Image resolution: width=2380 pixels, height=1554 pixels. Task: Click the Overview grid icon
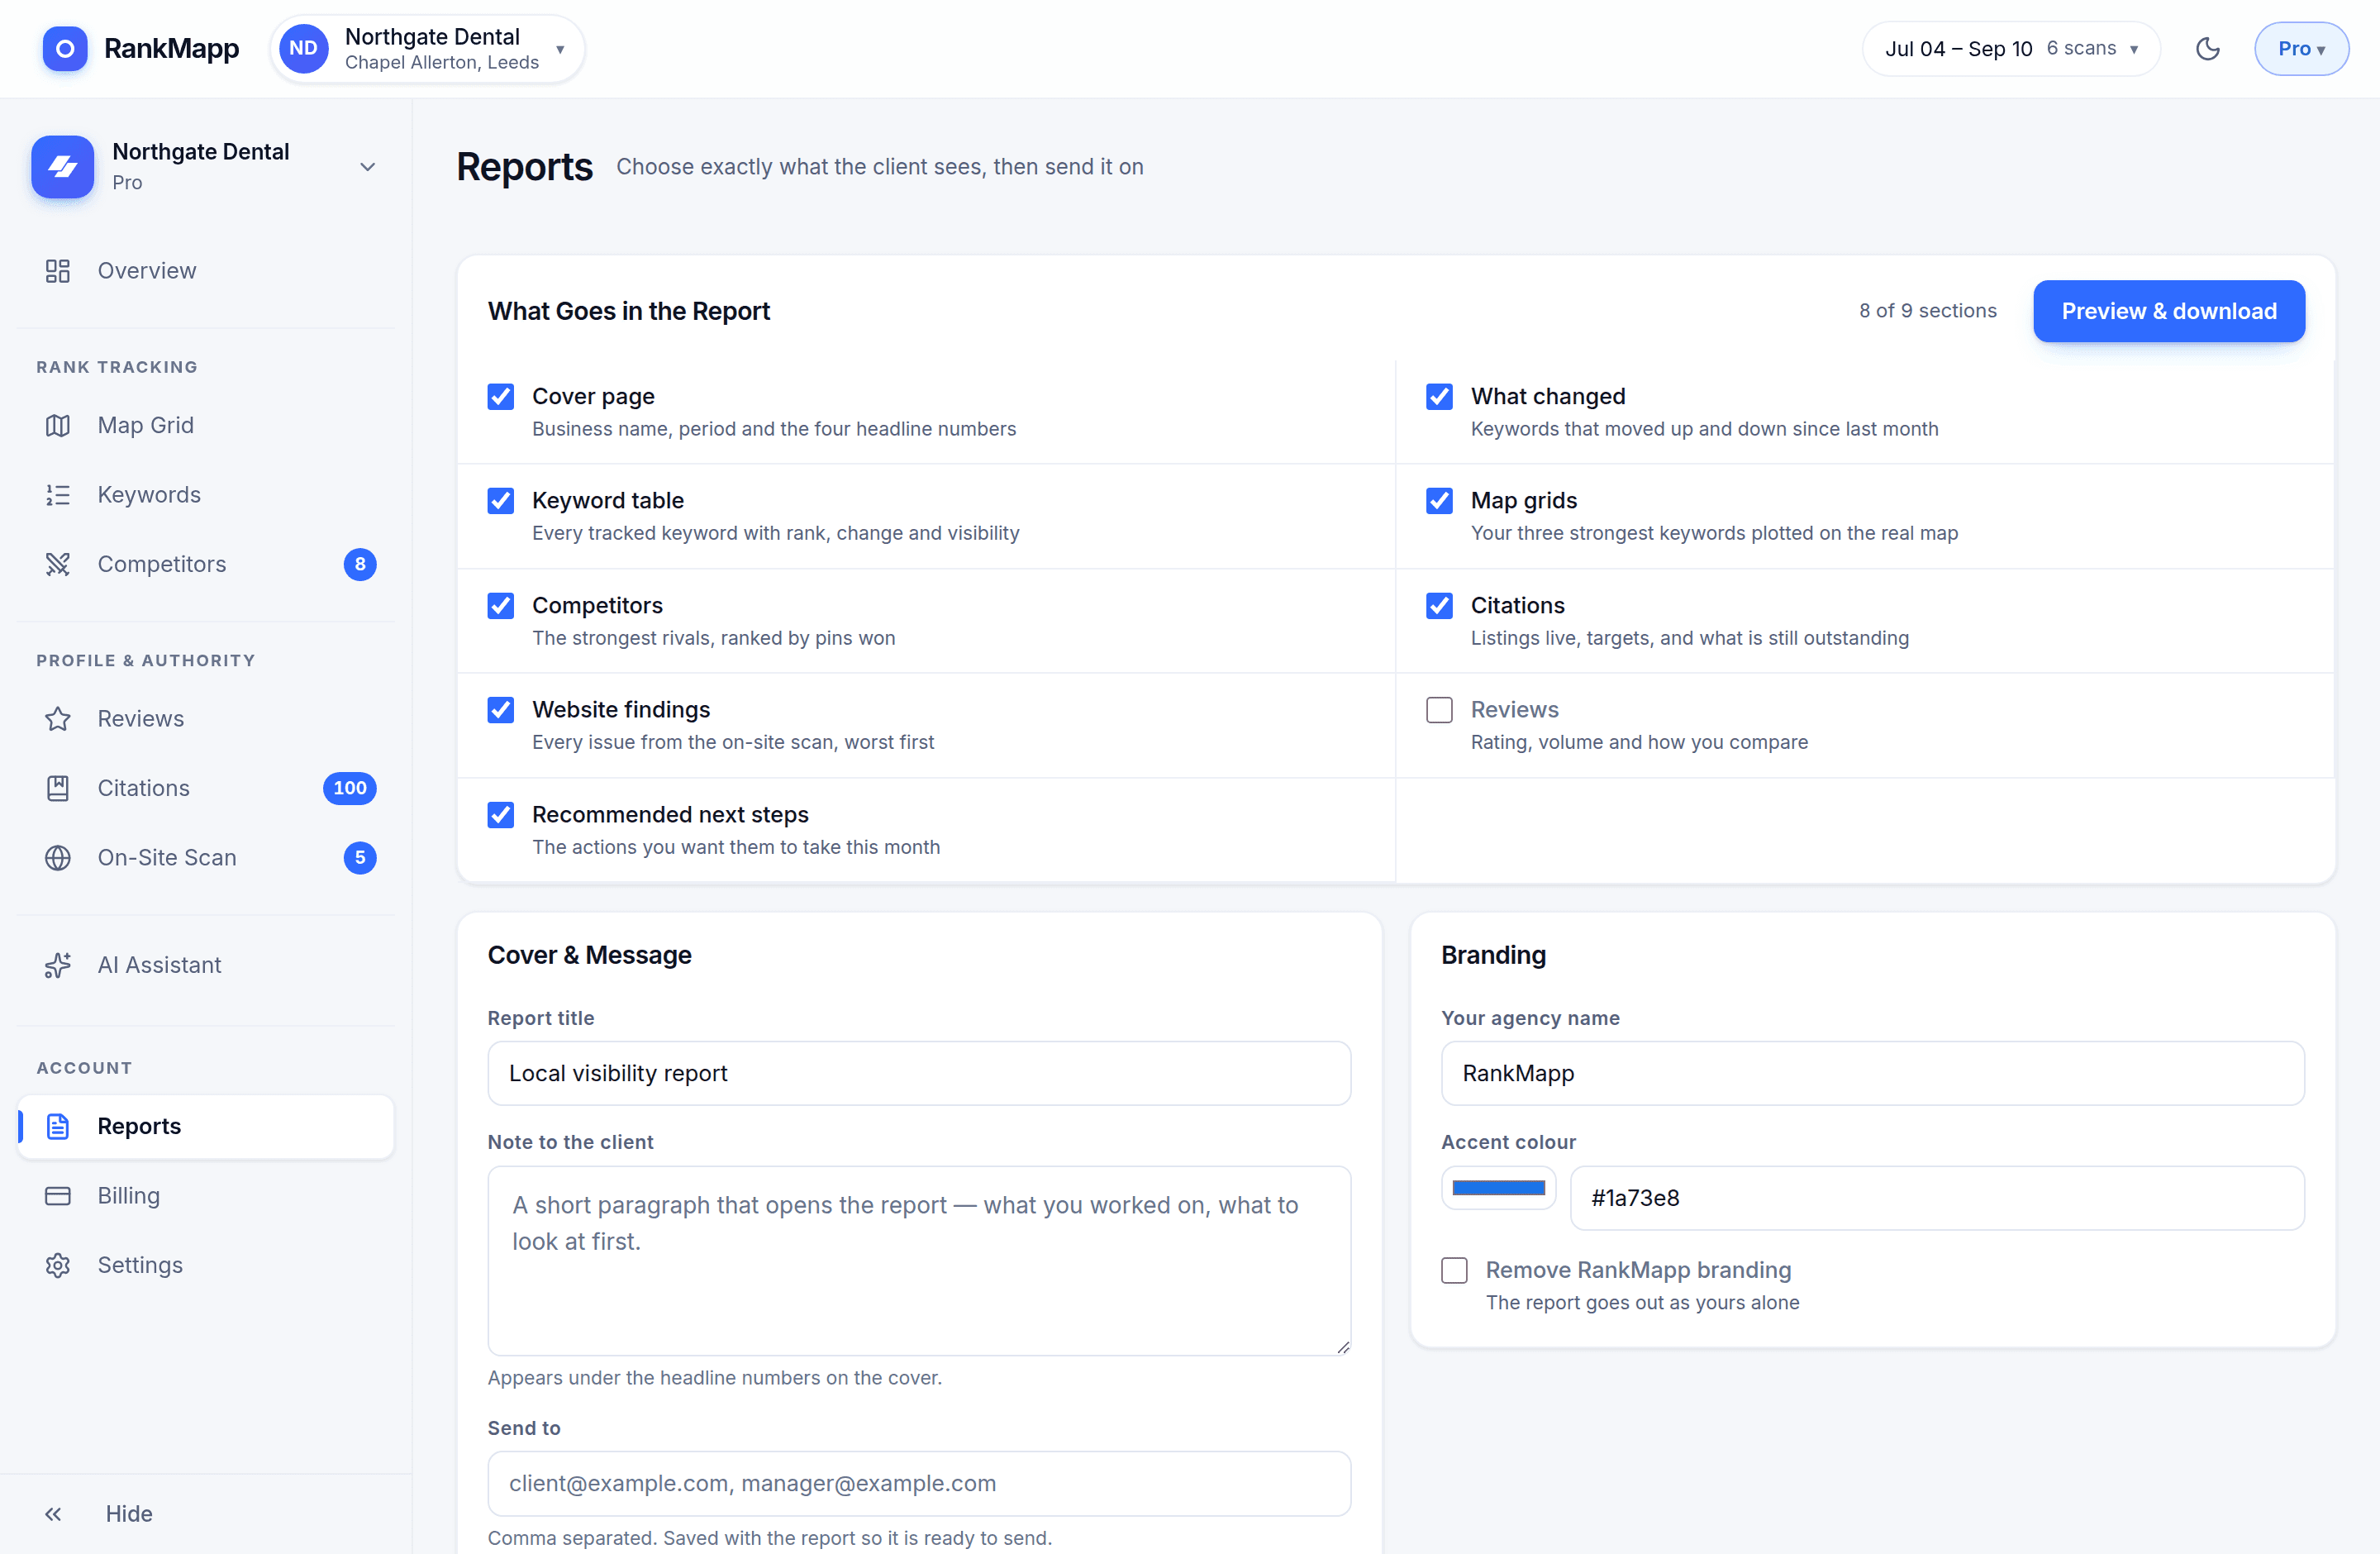(x=58, y=271)
